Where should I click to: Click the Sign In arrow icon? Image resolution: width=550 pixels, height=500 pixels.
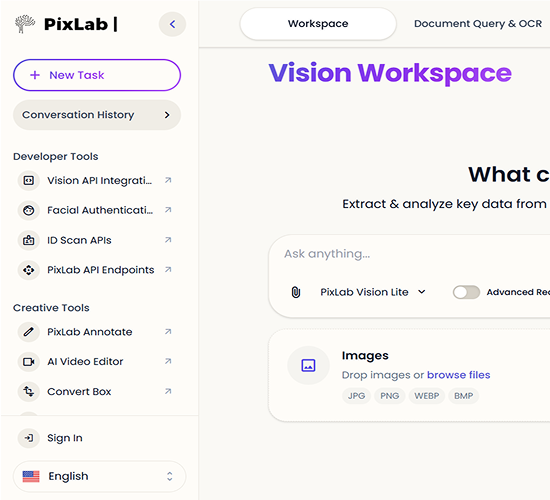pos(28,438)
